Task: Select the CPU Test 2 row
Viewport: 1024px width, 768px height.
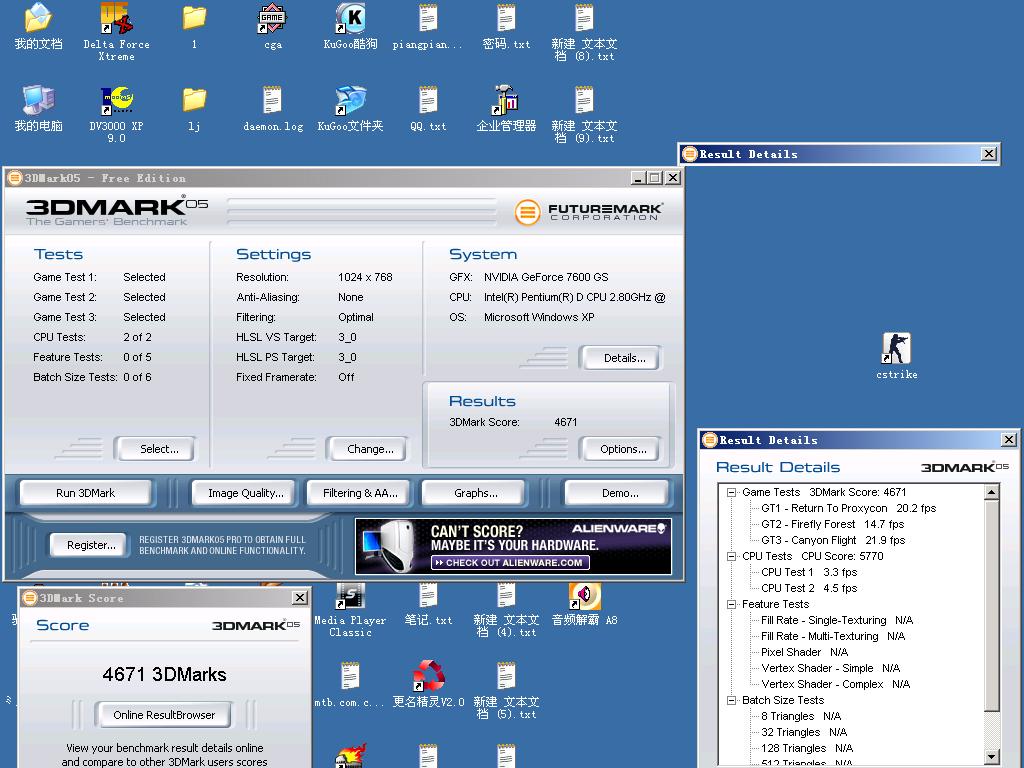Action: [x=809, y=588]
